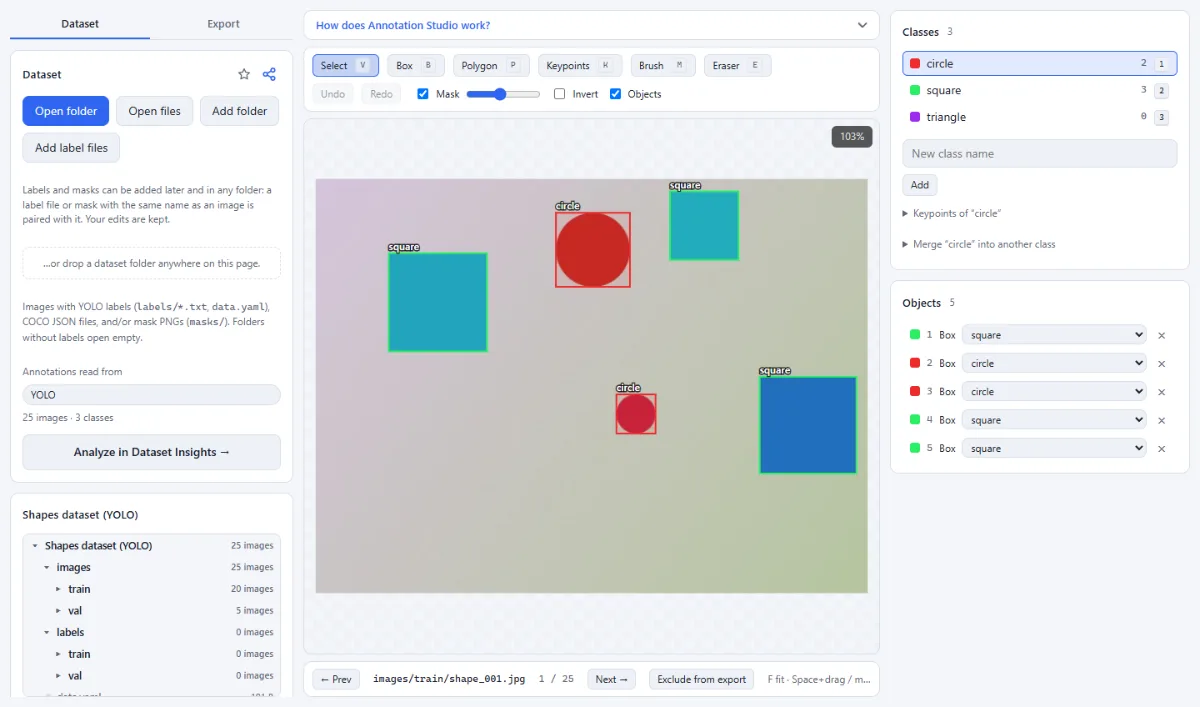This screenshot has width=1200, height=707.
Task: Click the drop a dataset folder zone
Action: [x=152, y=263]
